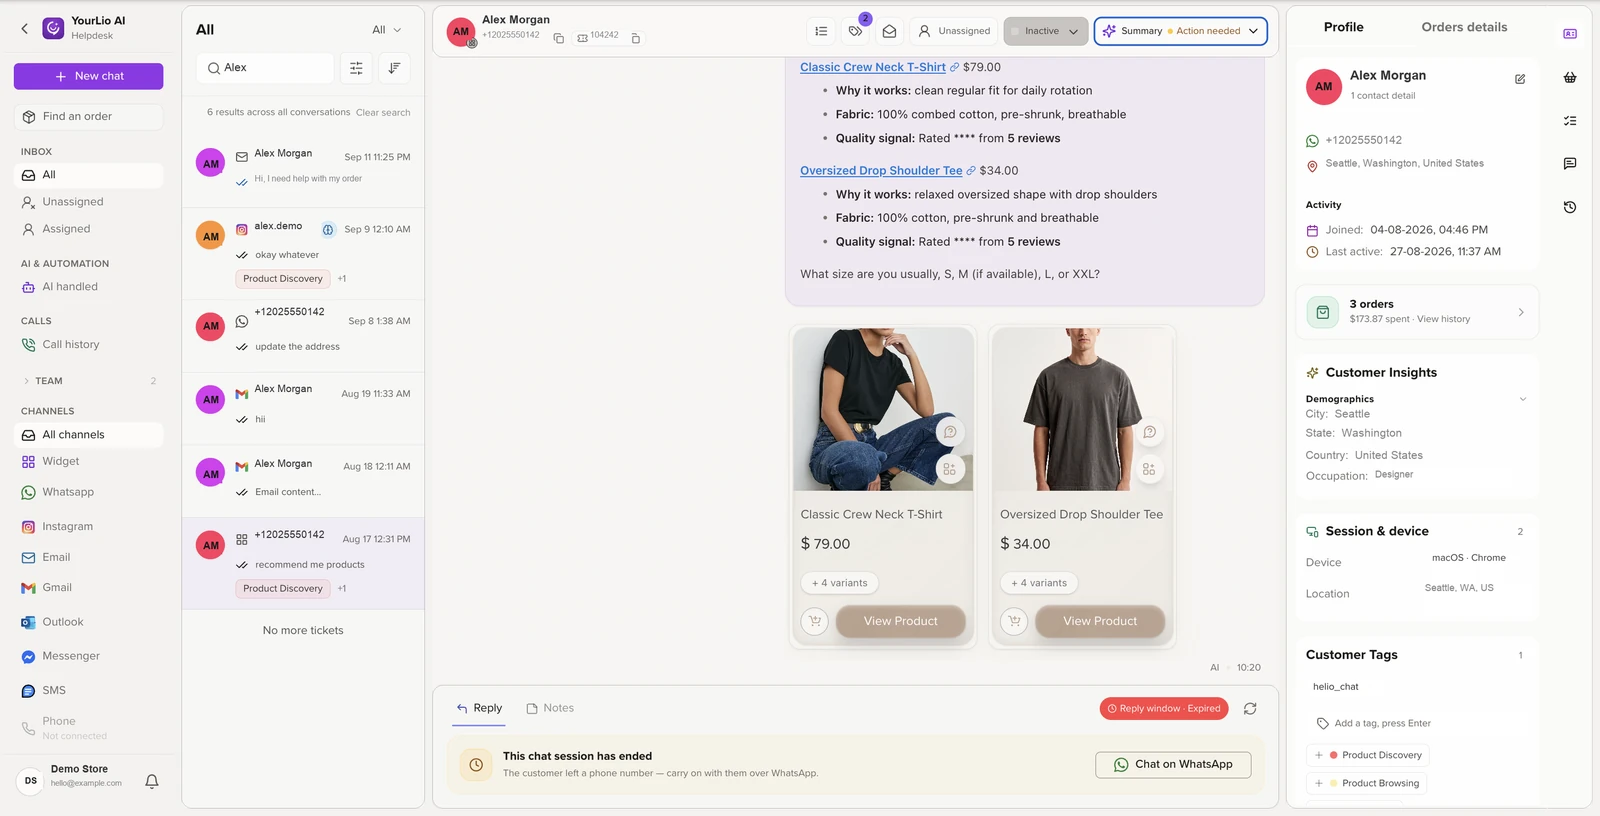The width and height of the screenshot is (1600, 816).
Task: Click the sort conversations icon
Action: point(394,68)
